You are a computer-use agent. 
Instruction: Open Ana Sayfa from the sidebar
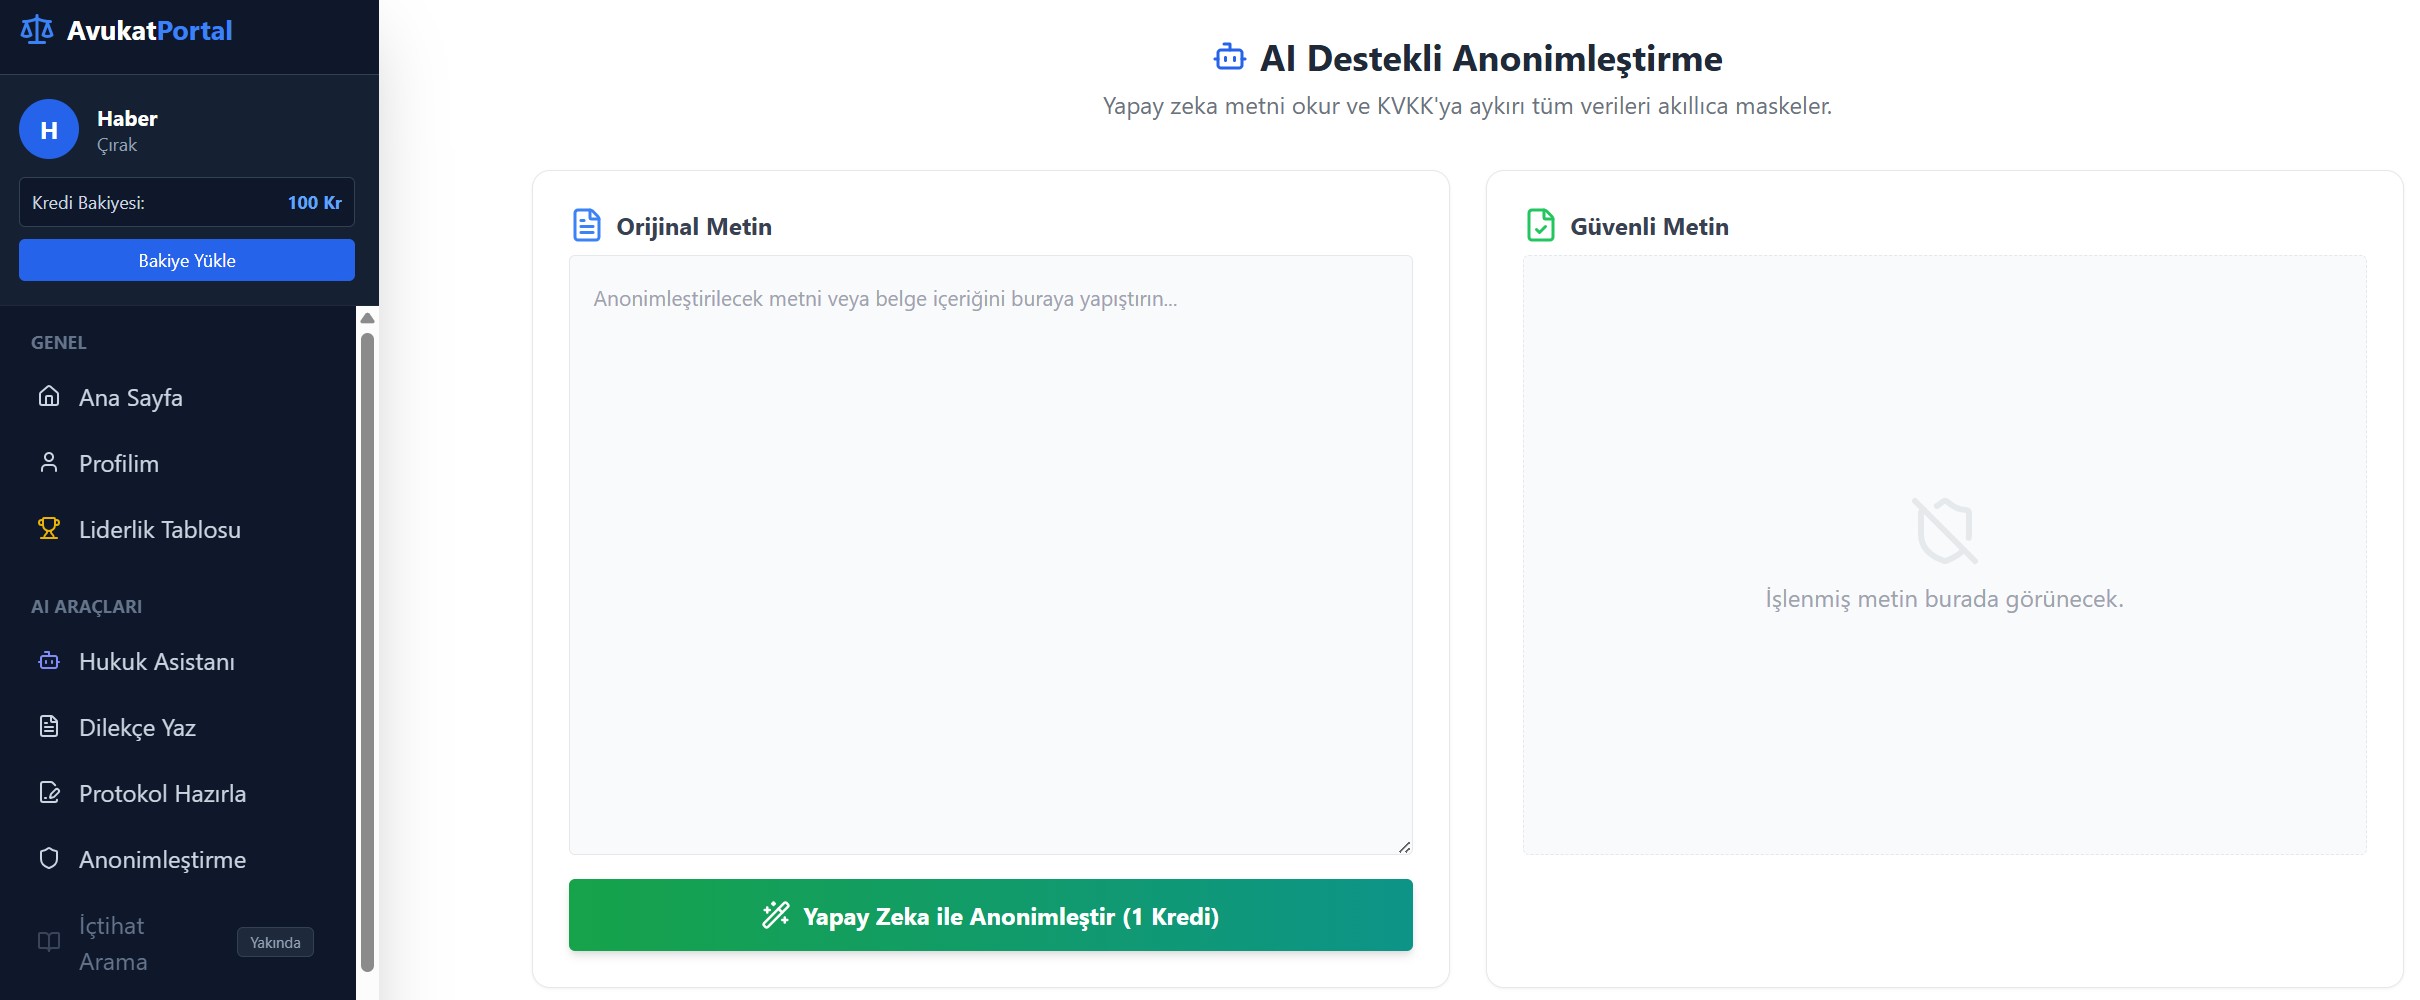click(130, 398)
